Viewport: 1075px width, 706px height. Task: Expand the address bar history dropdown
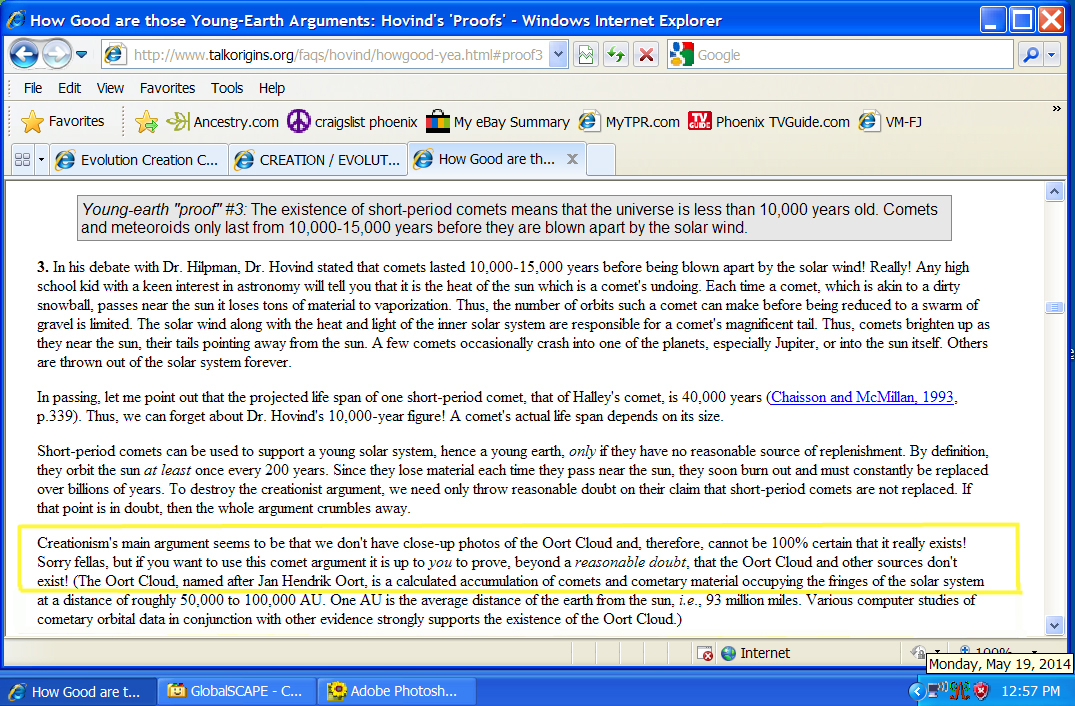[558, 55]
